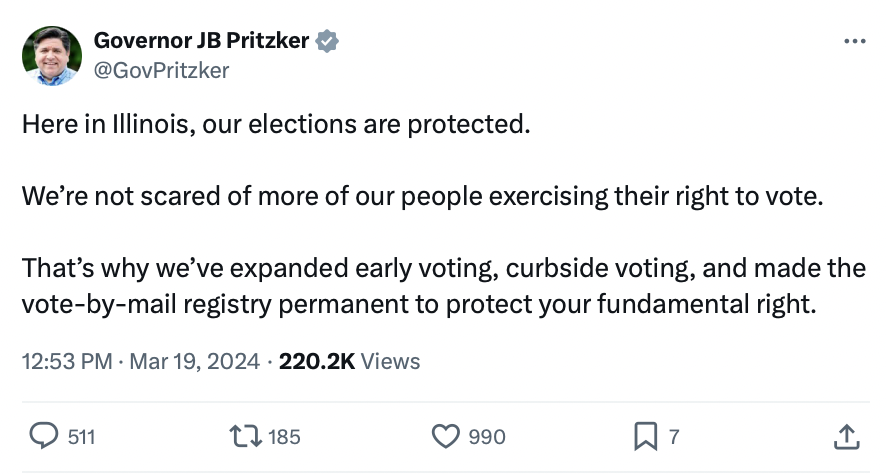
Task: Like the tweet with the heart icon
Action: pos(444,436)
